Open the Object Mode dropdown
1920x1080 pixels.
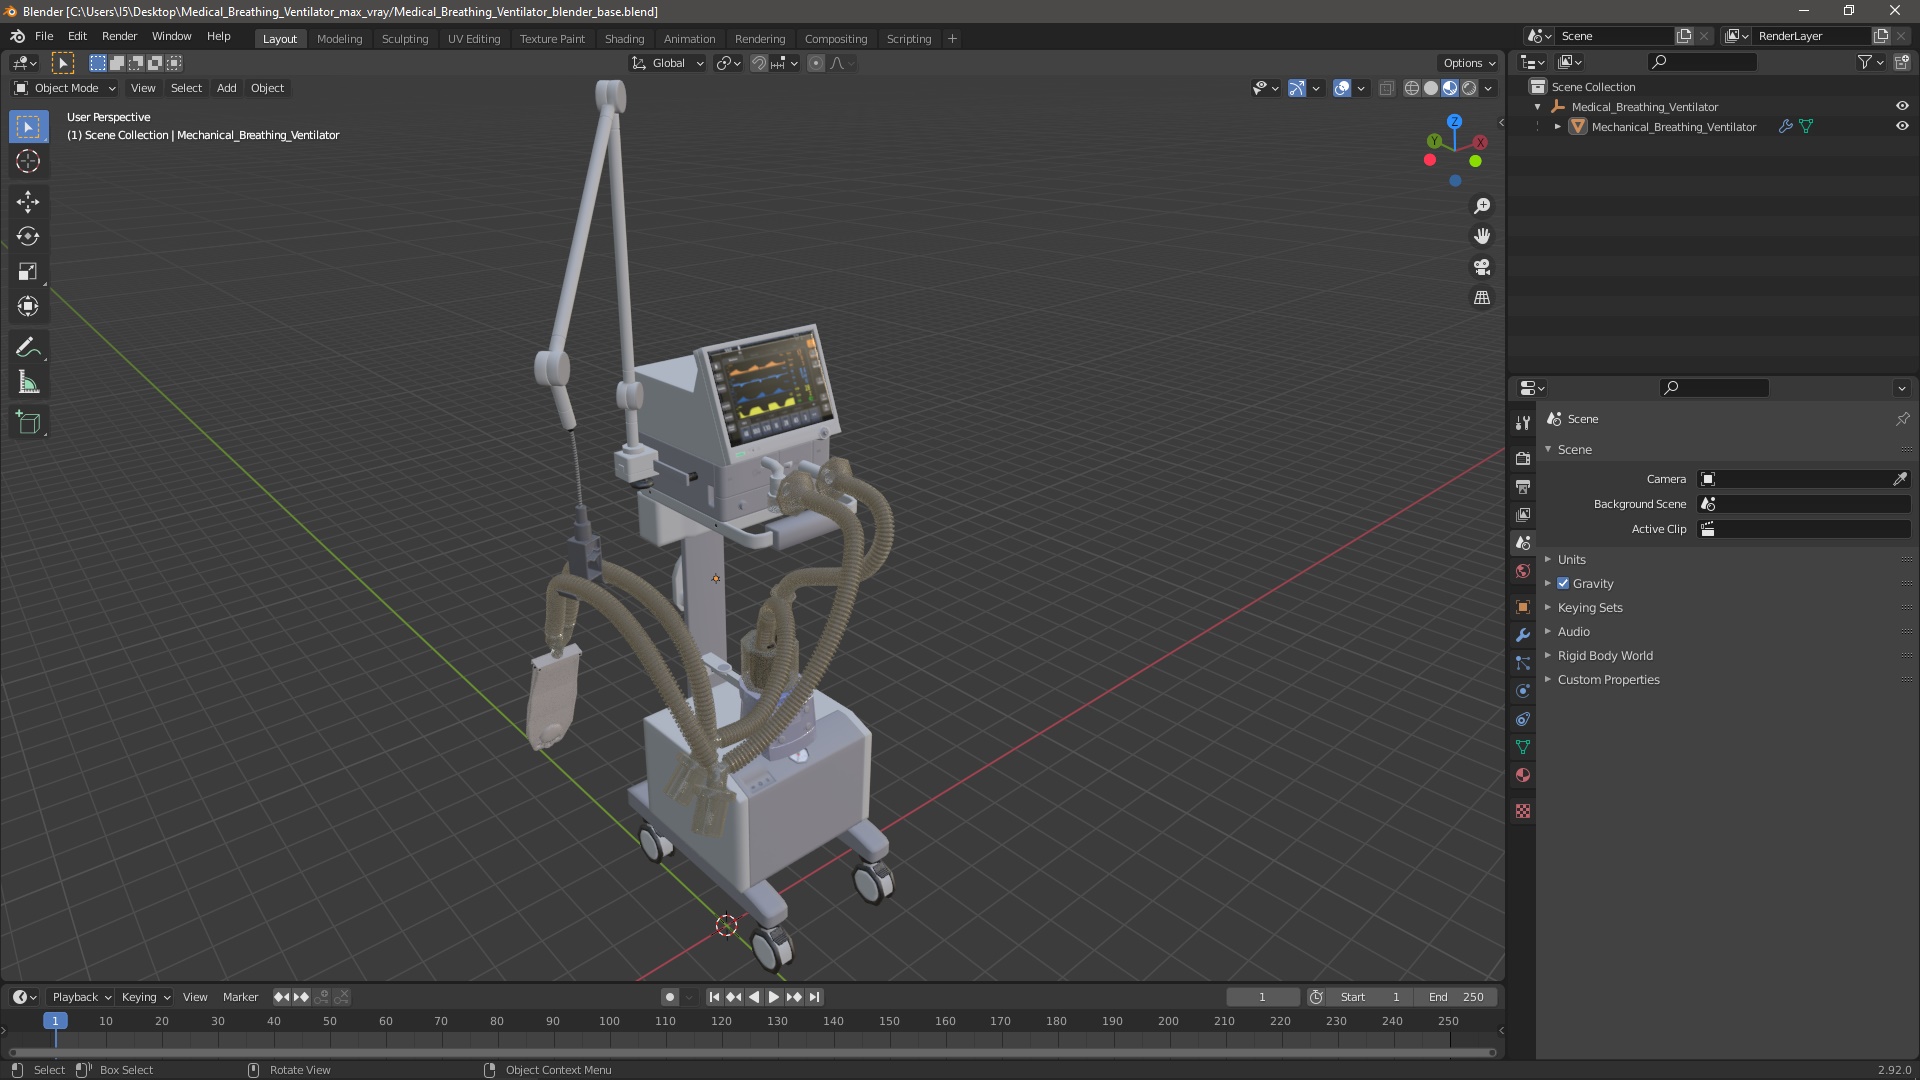pos(65,88)
